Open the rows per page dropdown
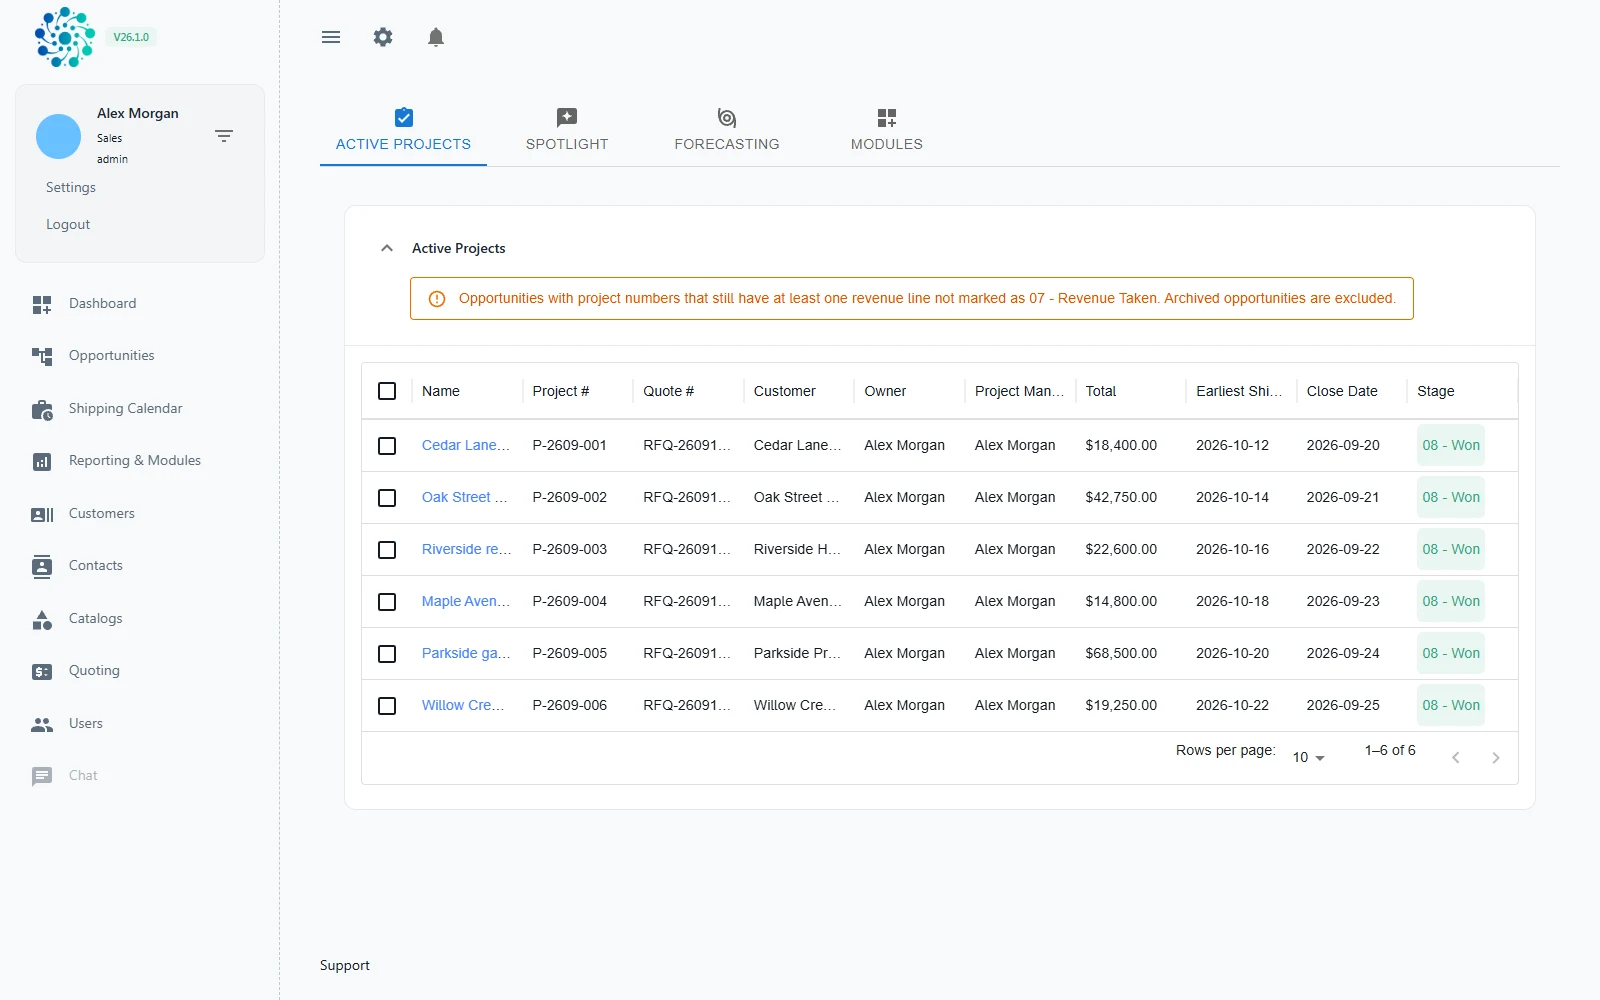The height and width of the screenshot is (1000, 1600). pos(1308,757)
